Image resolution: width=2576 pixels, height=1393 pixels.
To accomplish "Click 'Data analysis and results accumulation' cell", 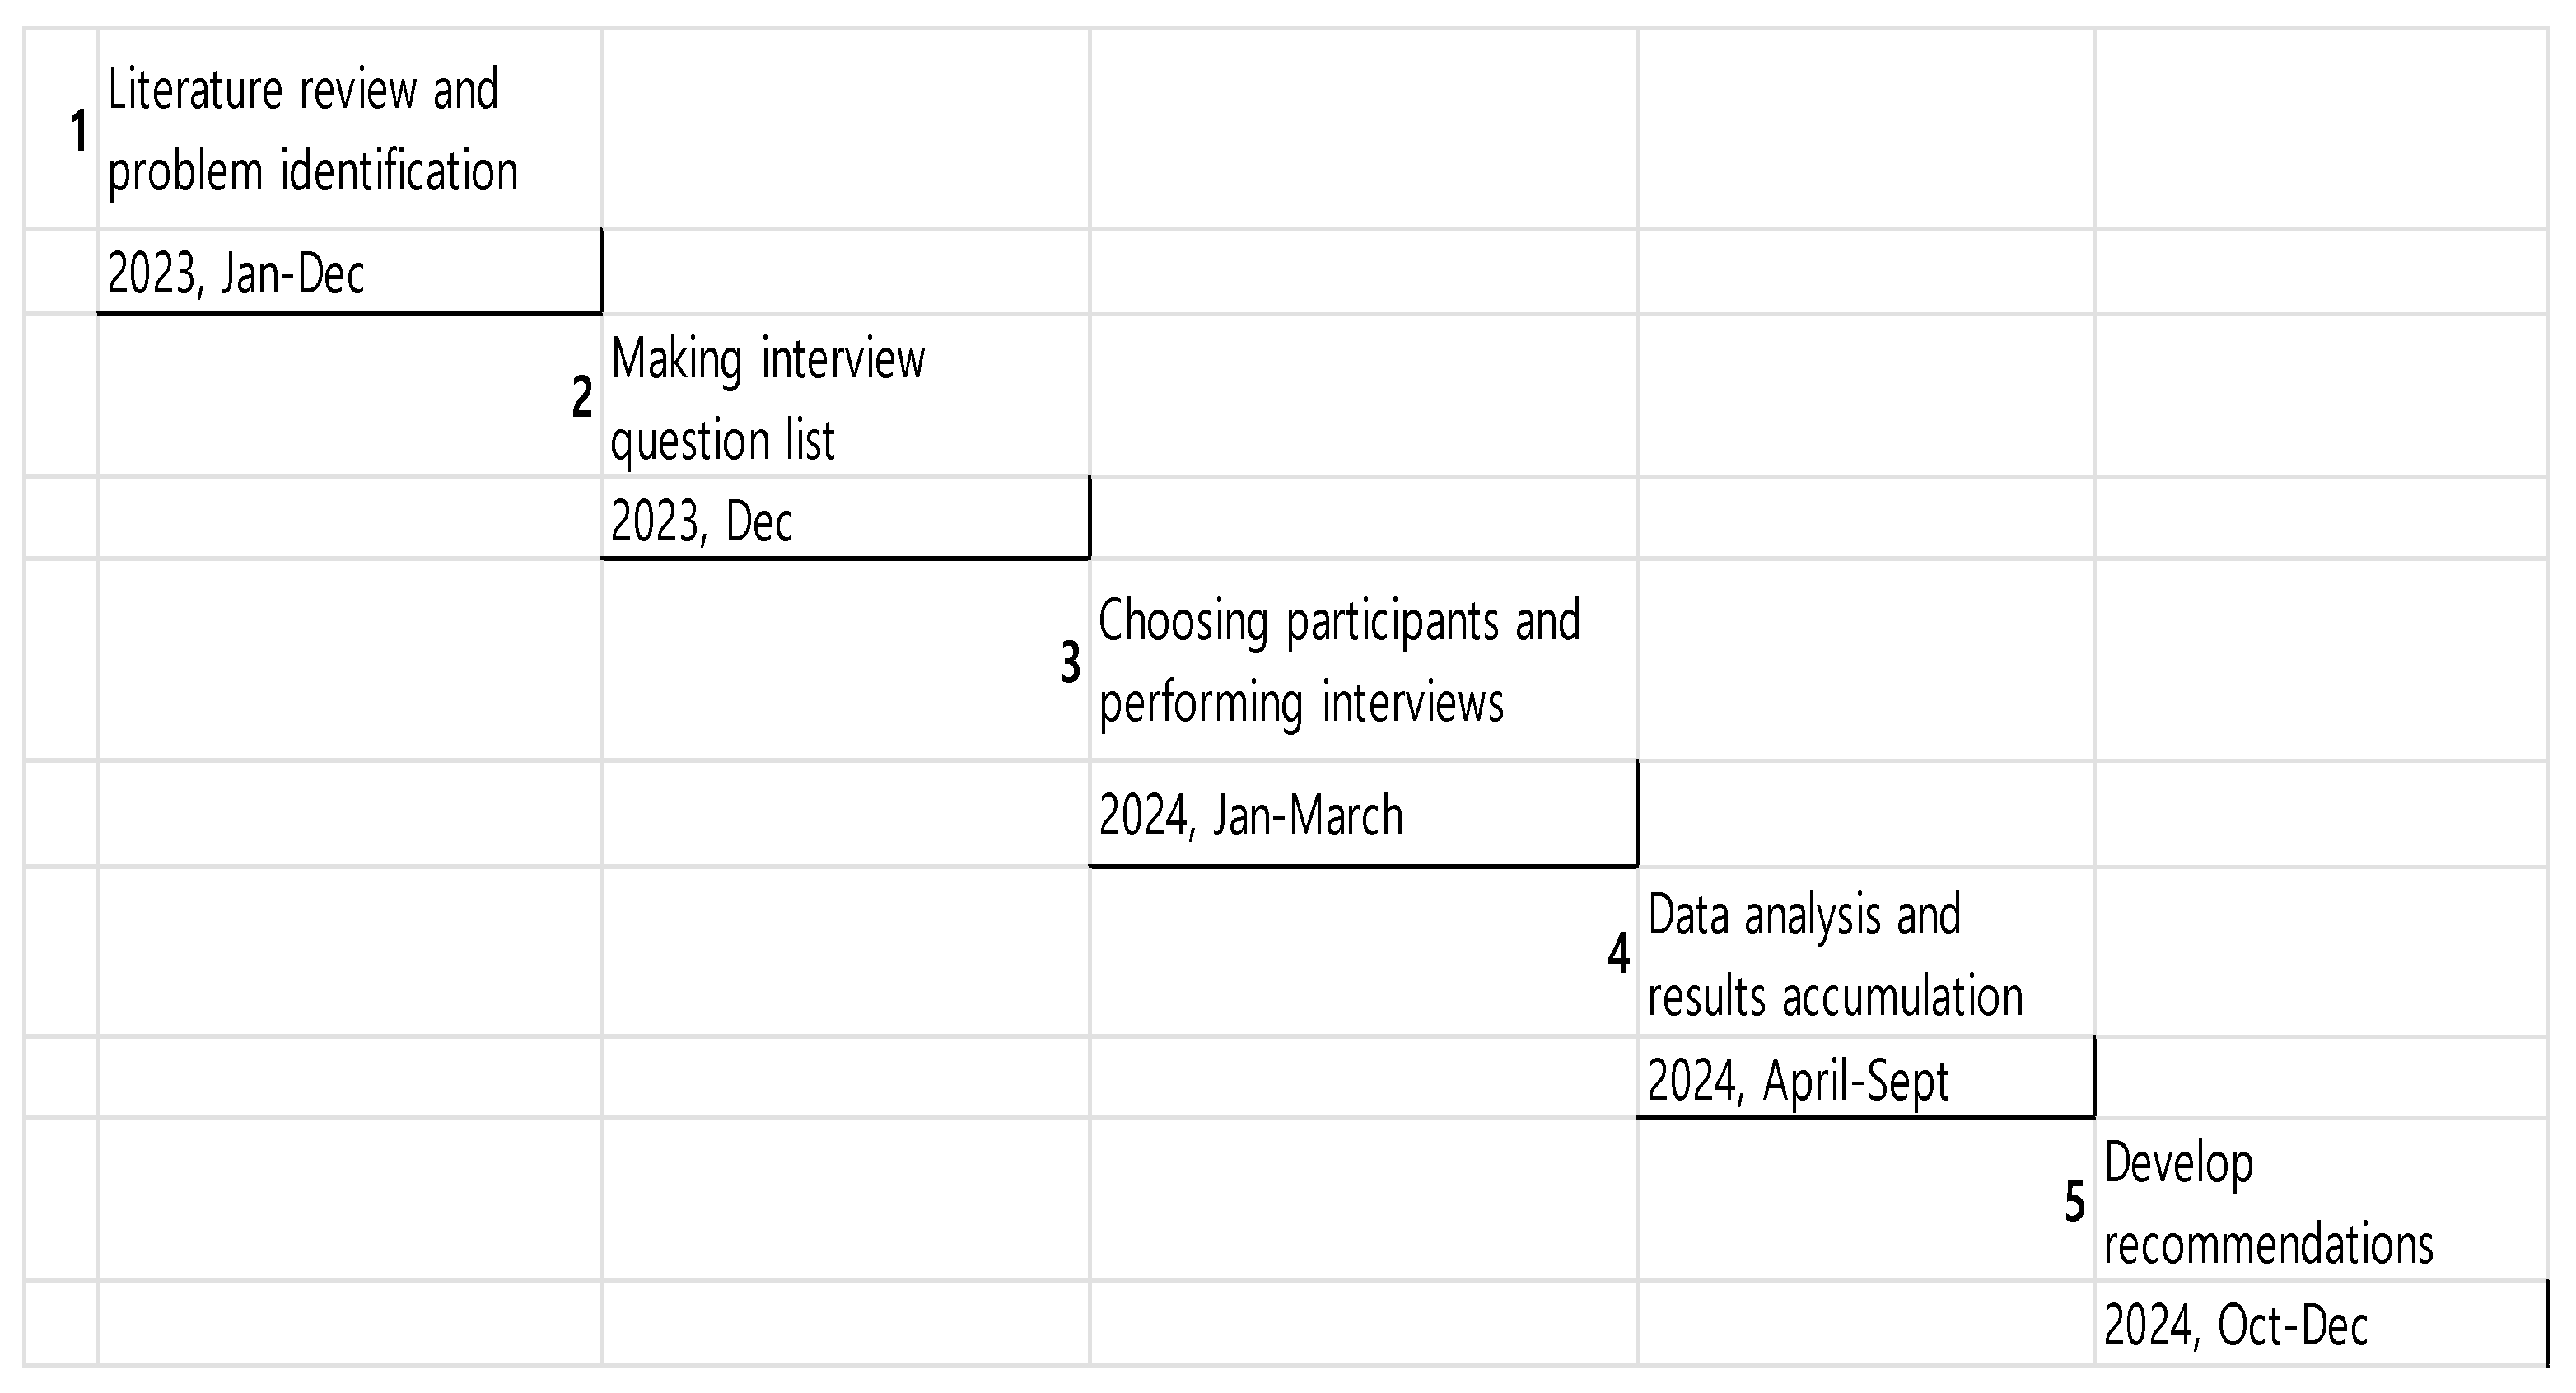I will click(1866, 953).
